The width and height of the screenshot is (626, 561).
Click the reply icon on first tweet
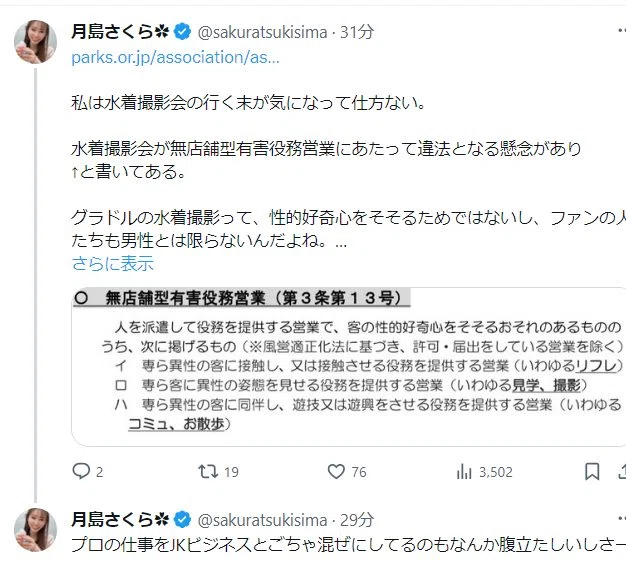click(81, 472)
